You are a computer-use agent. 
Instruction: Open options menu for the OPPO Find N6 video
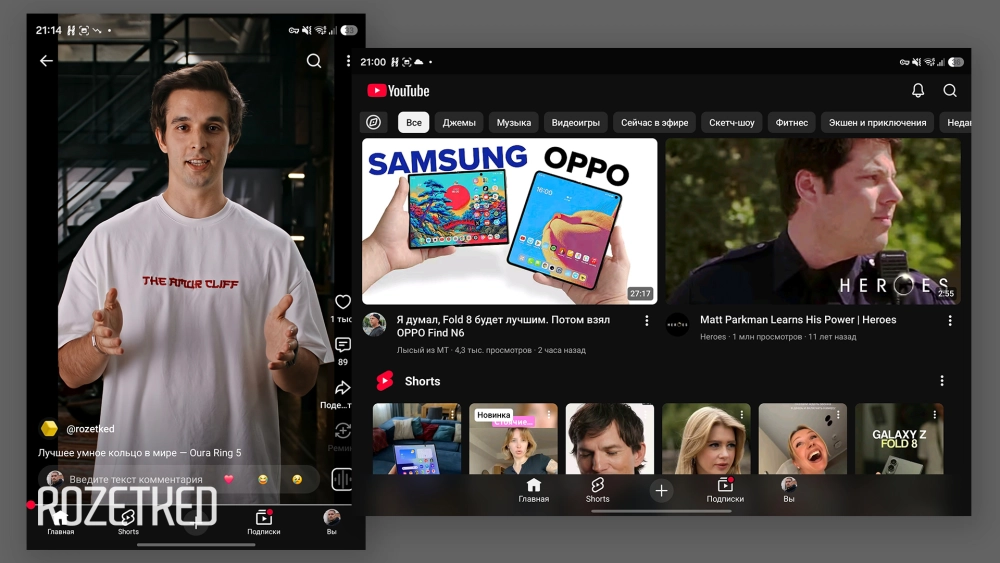pyautogui.click(x=647, y=321)
